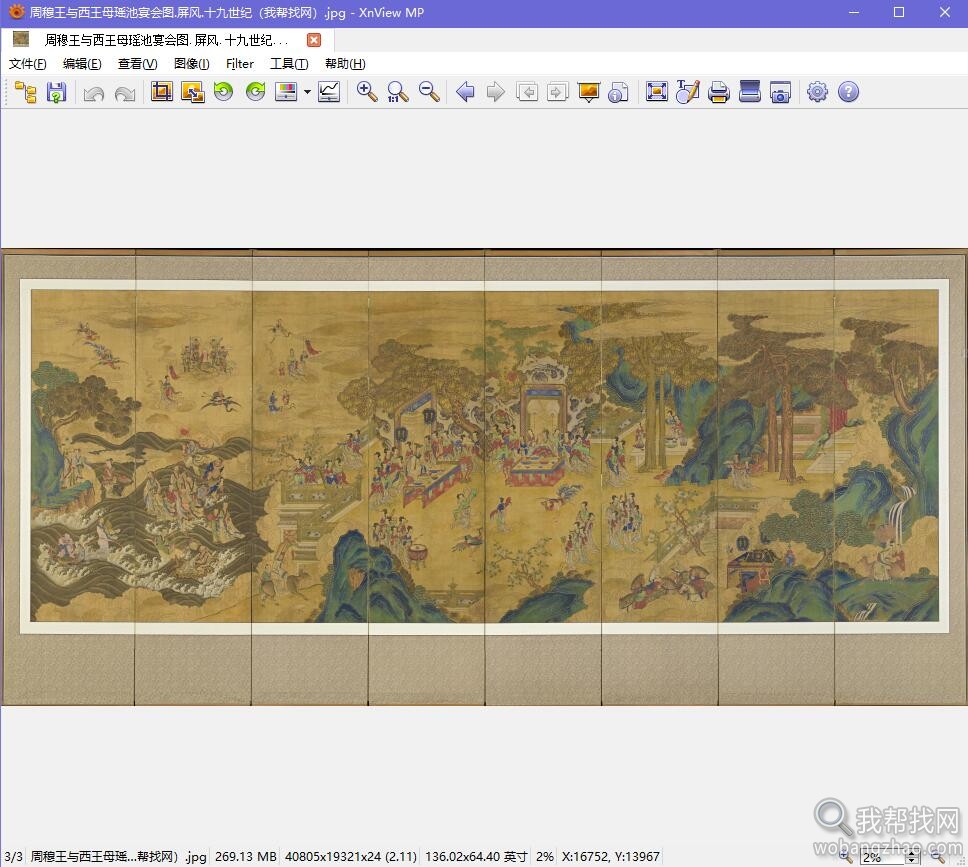The height and width of the screenshot is (867, 968).
Task: Open the 工具(T) menu
Action: [289, 64]
